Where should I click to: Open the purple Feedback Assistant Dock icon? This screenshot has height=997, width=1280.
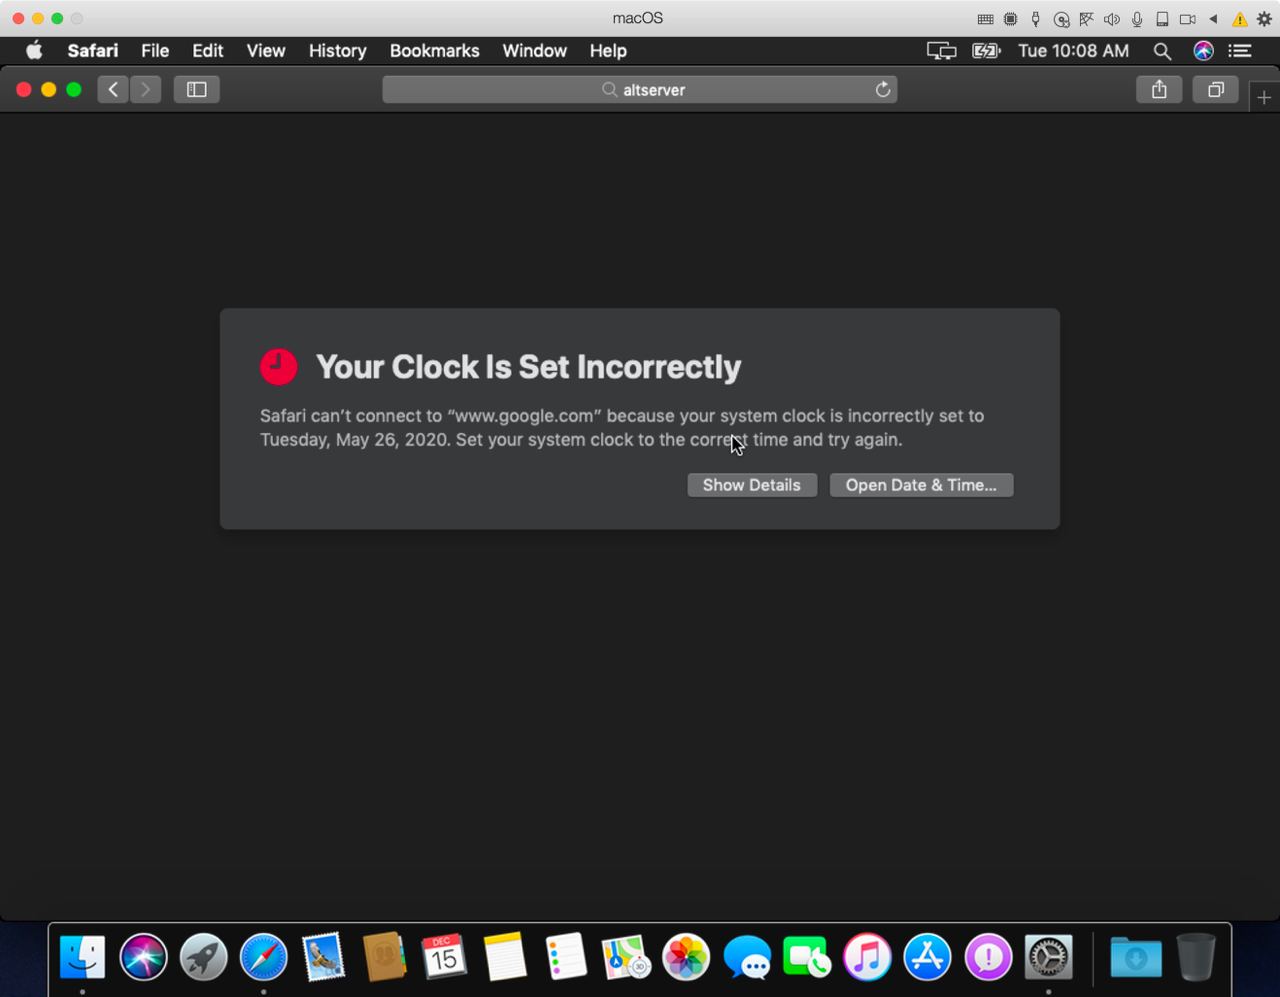(988, 958)
